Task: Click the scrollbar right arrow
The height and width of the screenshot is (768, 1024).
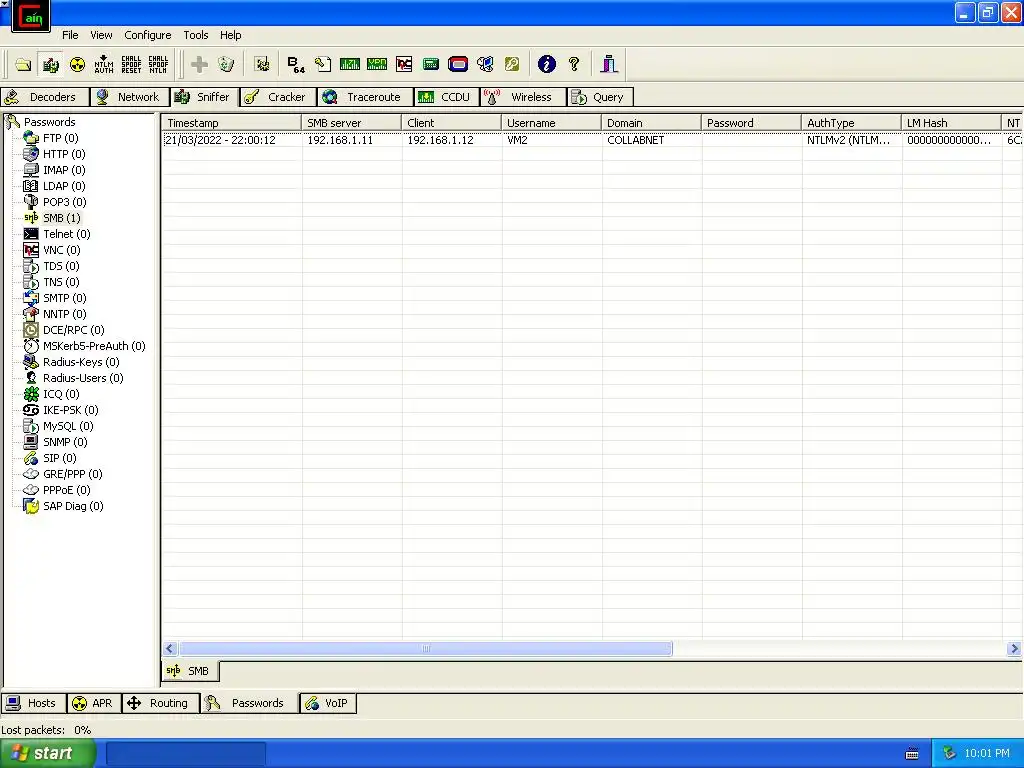Action: tap(1014, 648)
